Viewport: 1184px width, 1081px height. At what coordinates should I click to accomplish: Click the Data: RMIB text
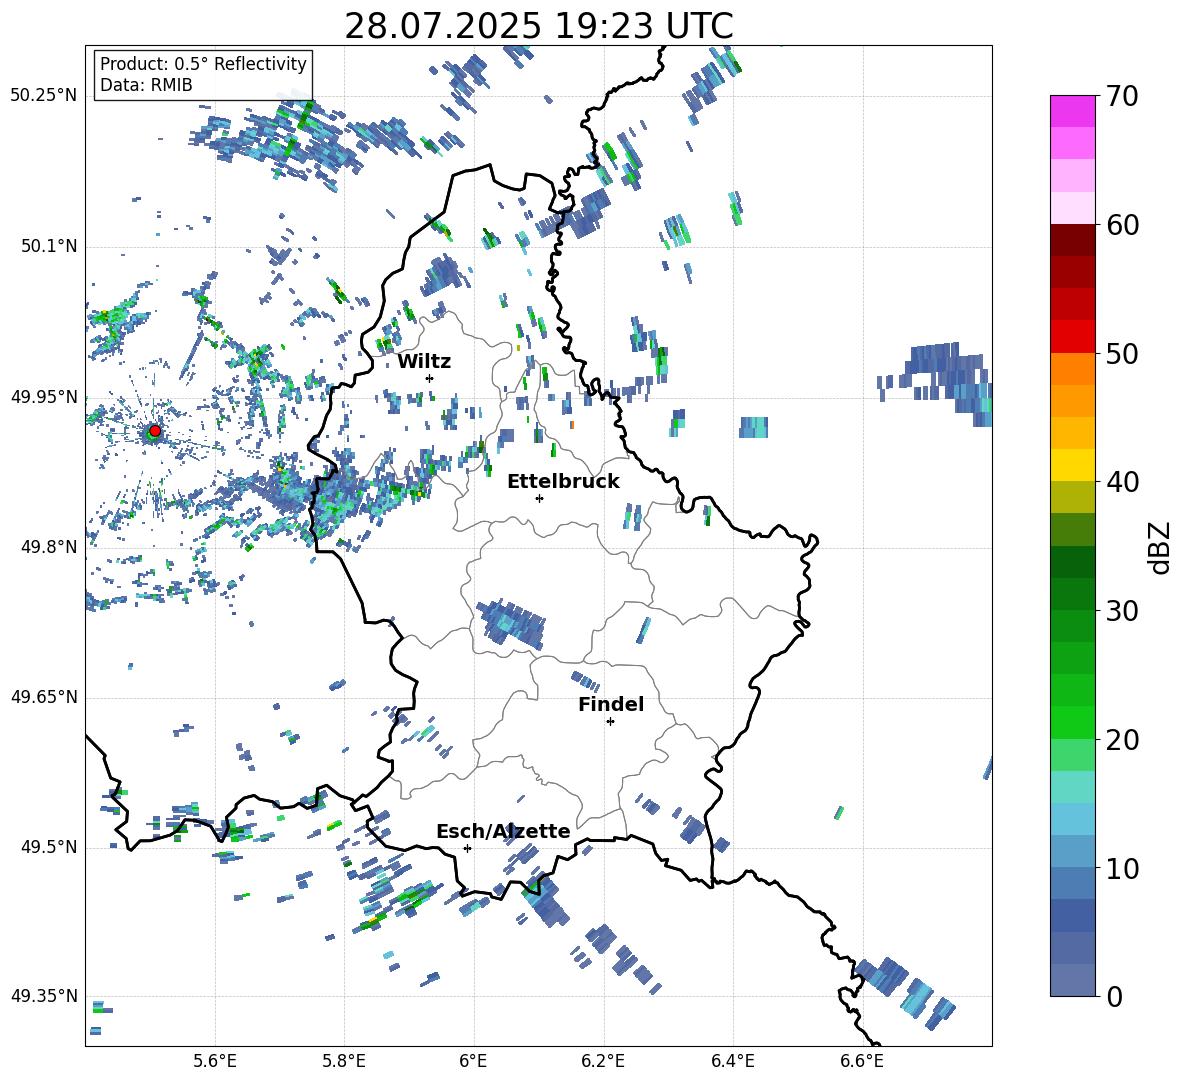click(146, 85)
